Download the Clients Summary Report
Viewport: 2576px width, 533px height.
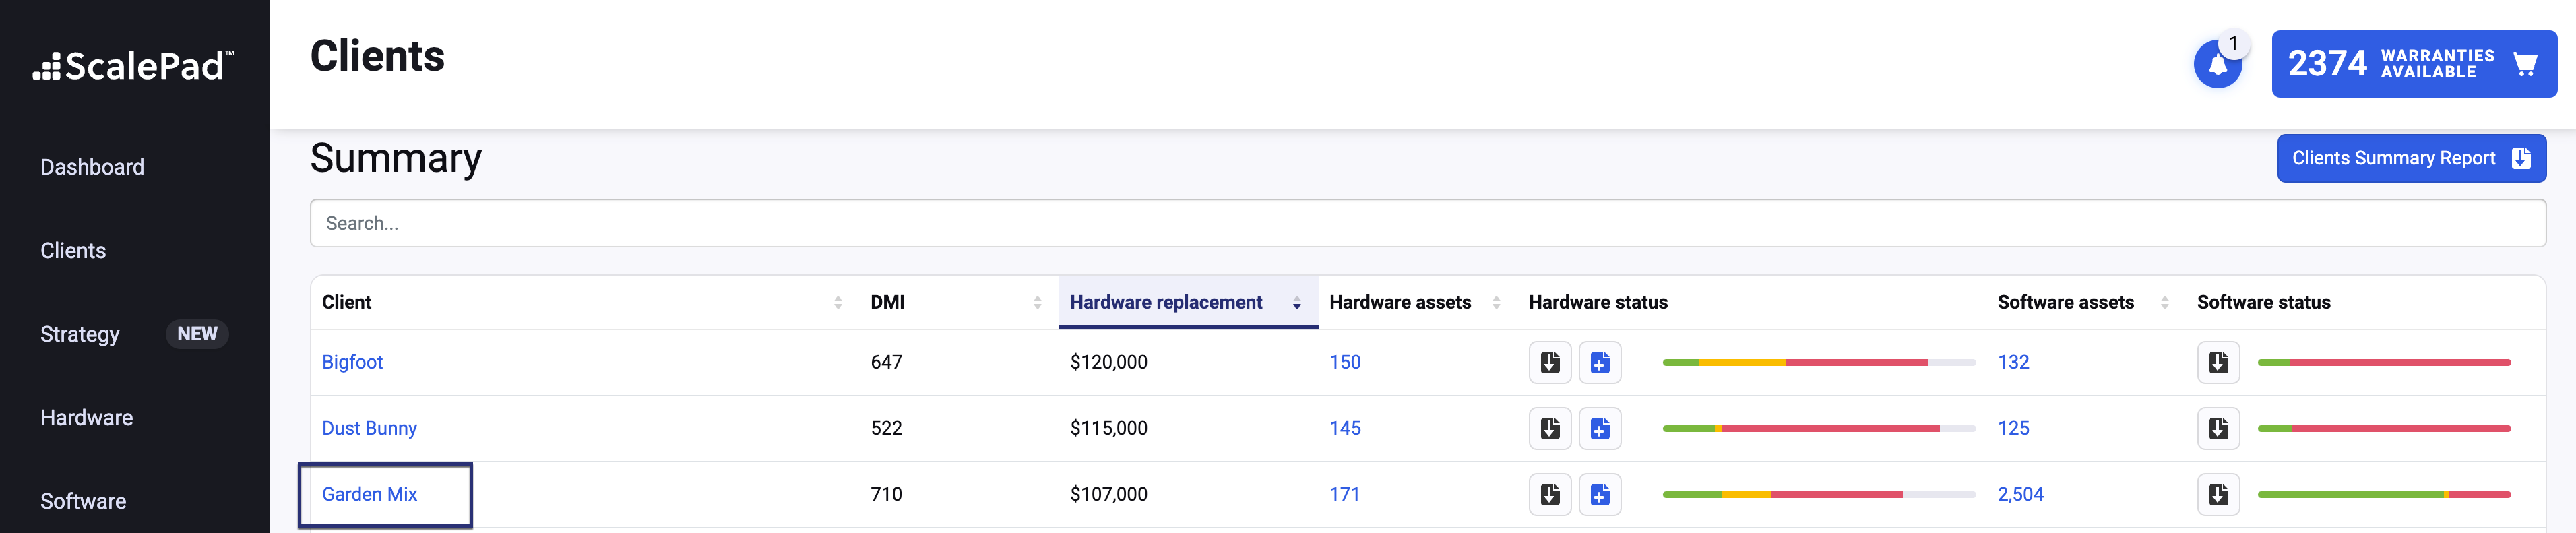[x=2411, y=158]
